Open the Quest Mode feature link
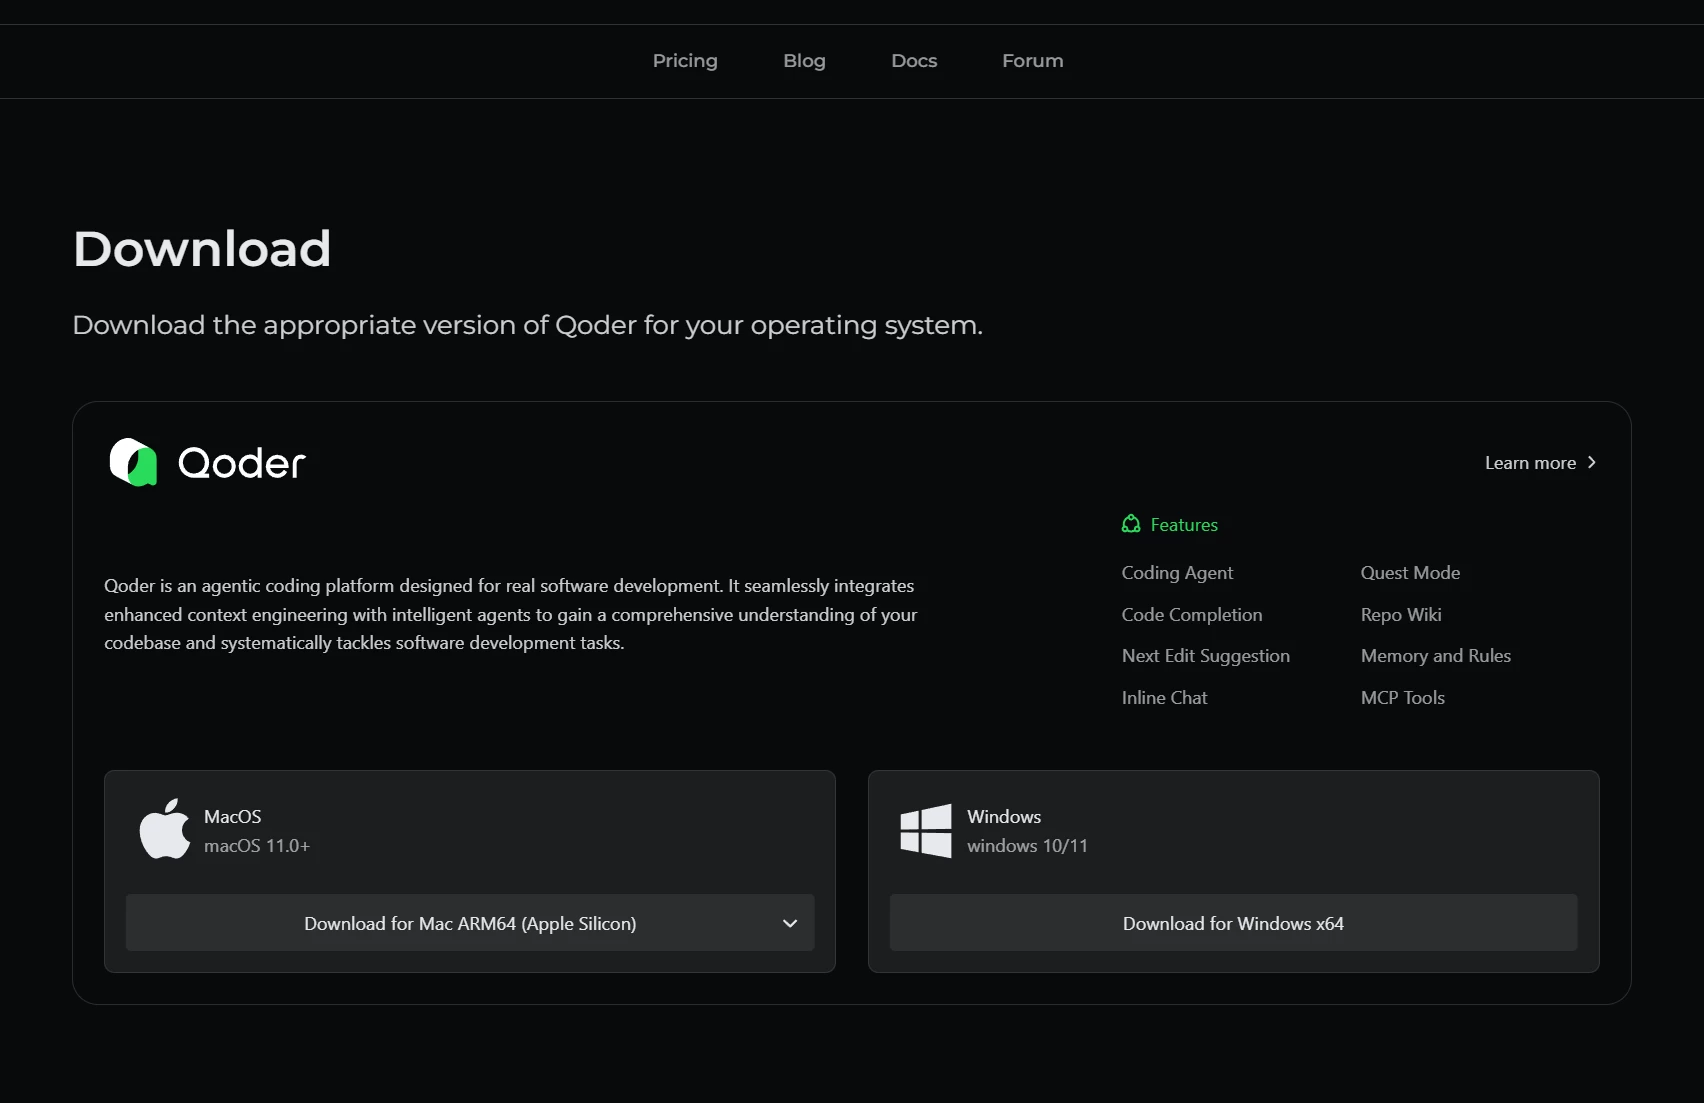Screen dimensions: 1704x1103 1410,573
